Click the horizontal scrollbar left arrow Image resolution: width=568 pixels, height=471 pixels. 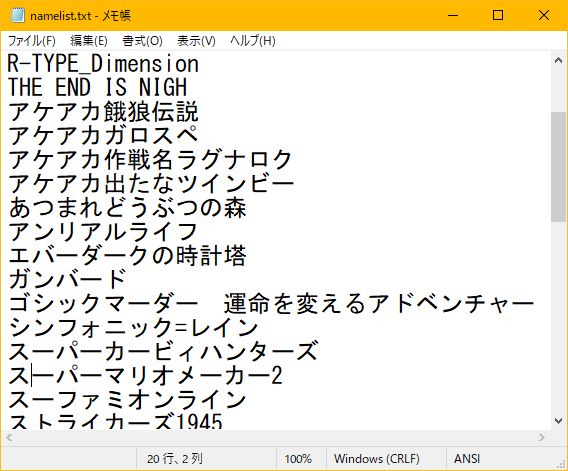(x=9, y=438)
